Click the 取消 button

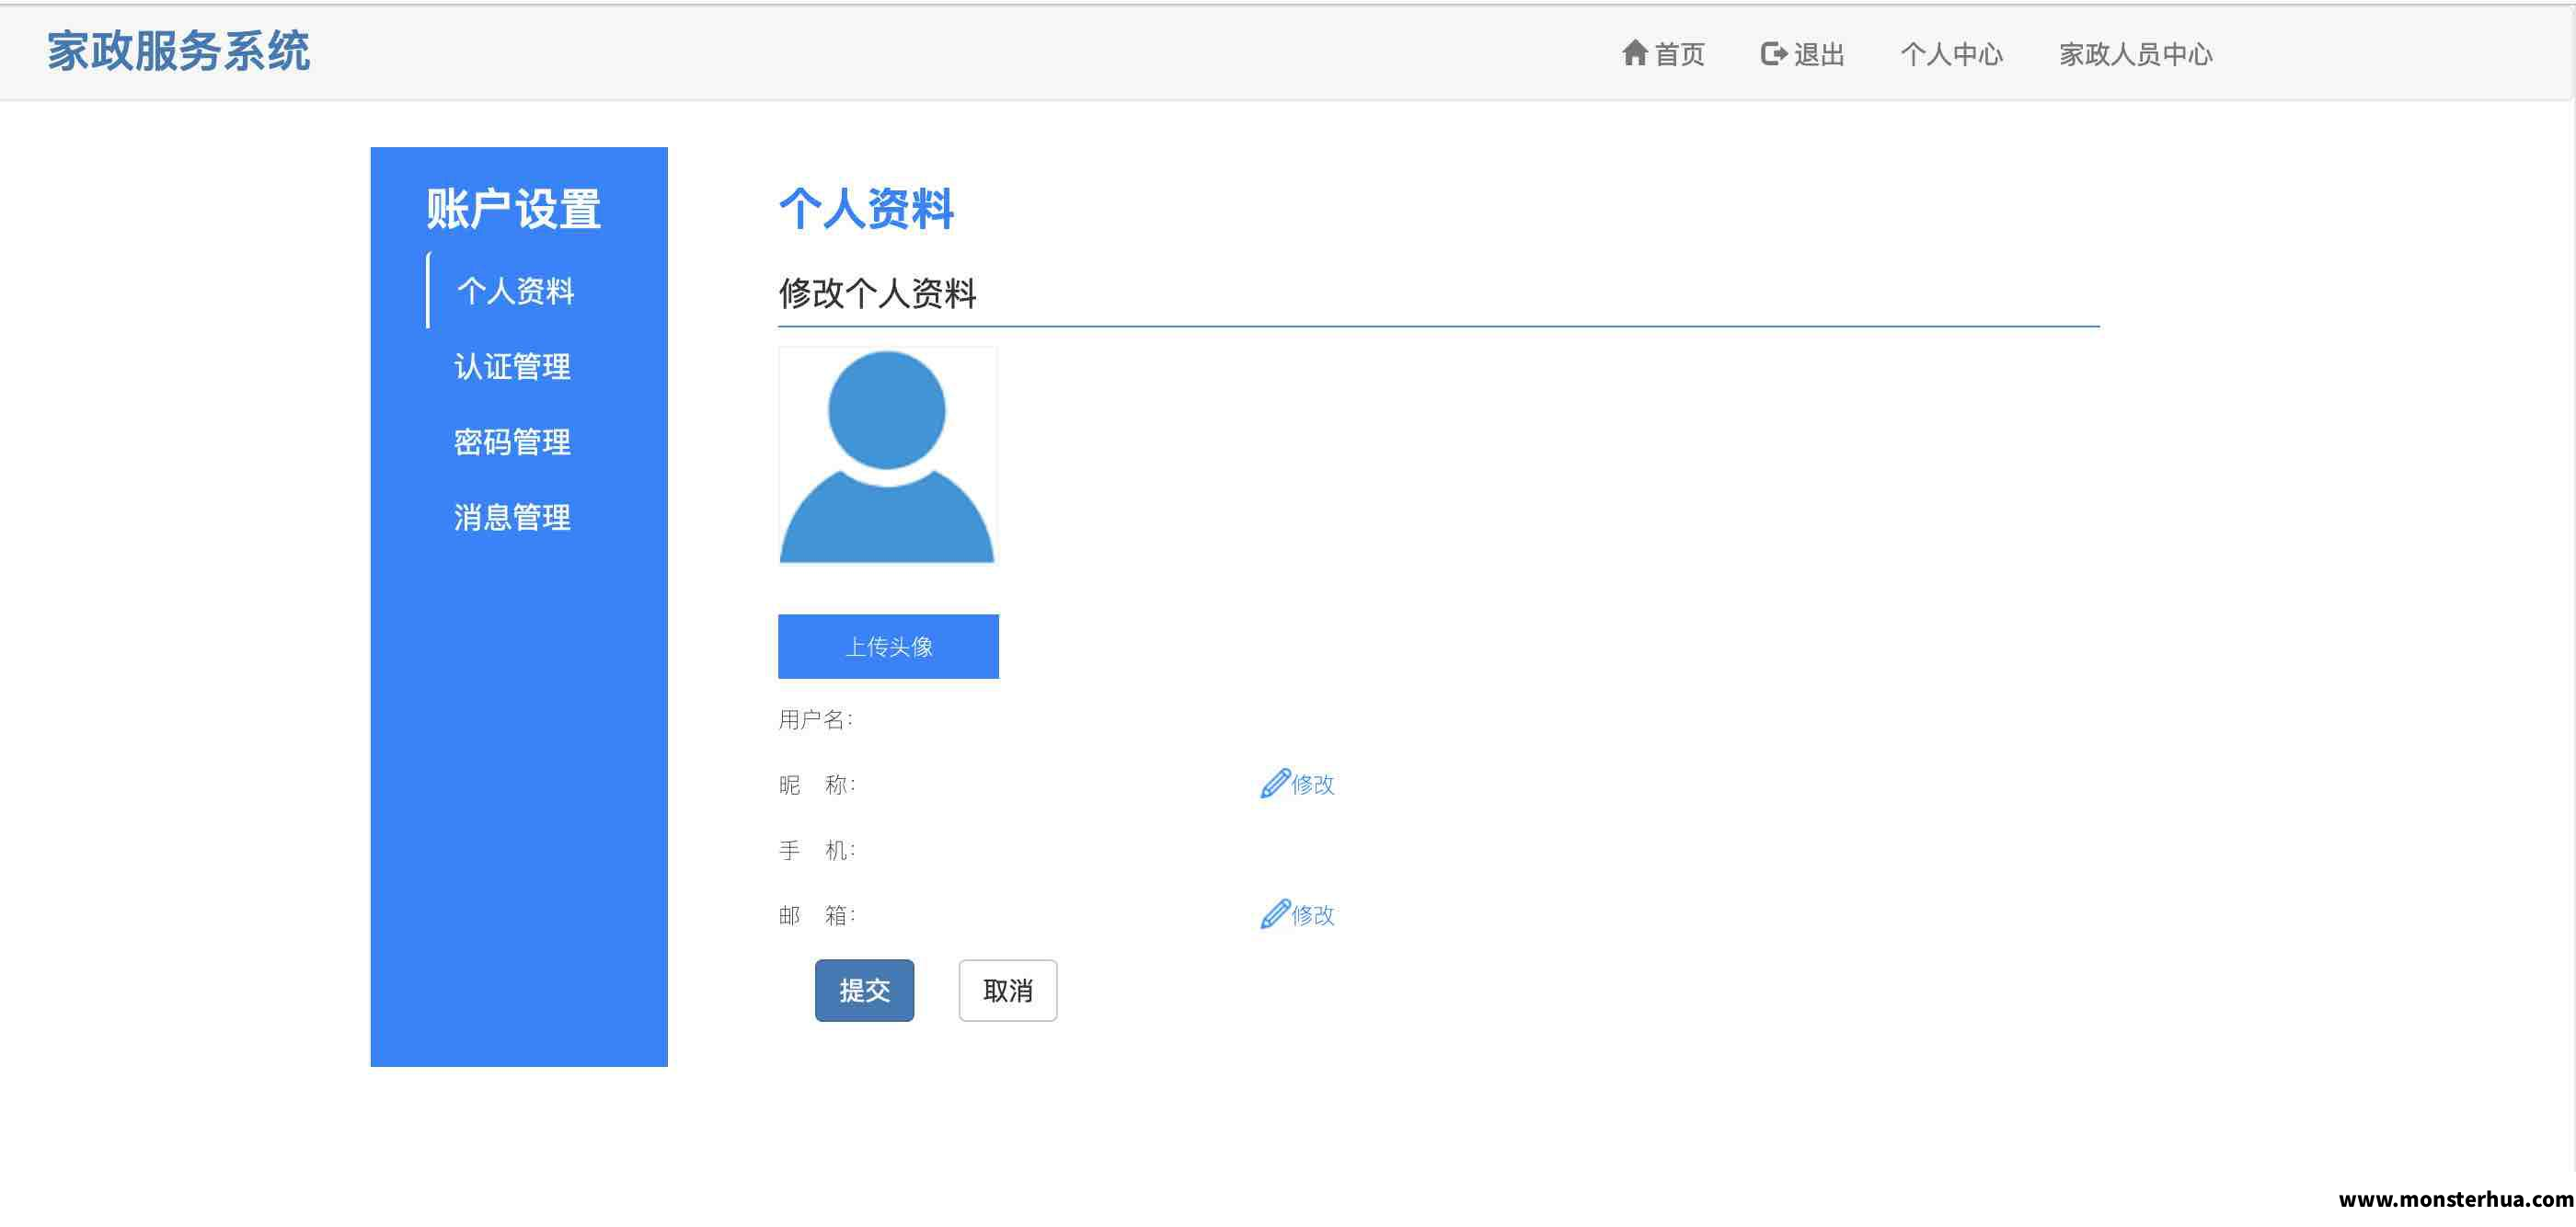[1007, 990]
